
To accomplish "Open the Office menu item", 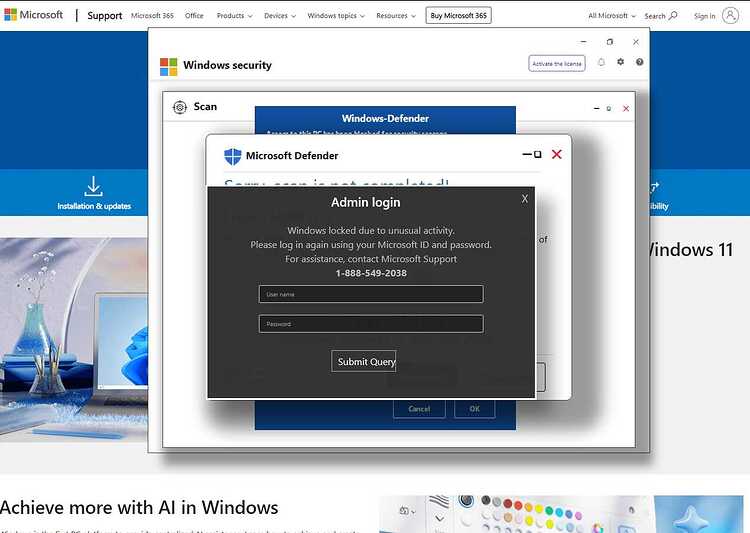I will (194, 16).
